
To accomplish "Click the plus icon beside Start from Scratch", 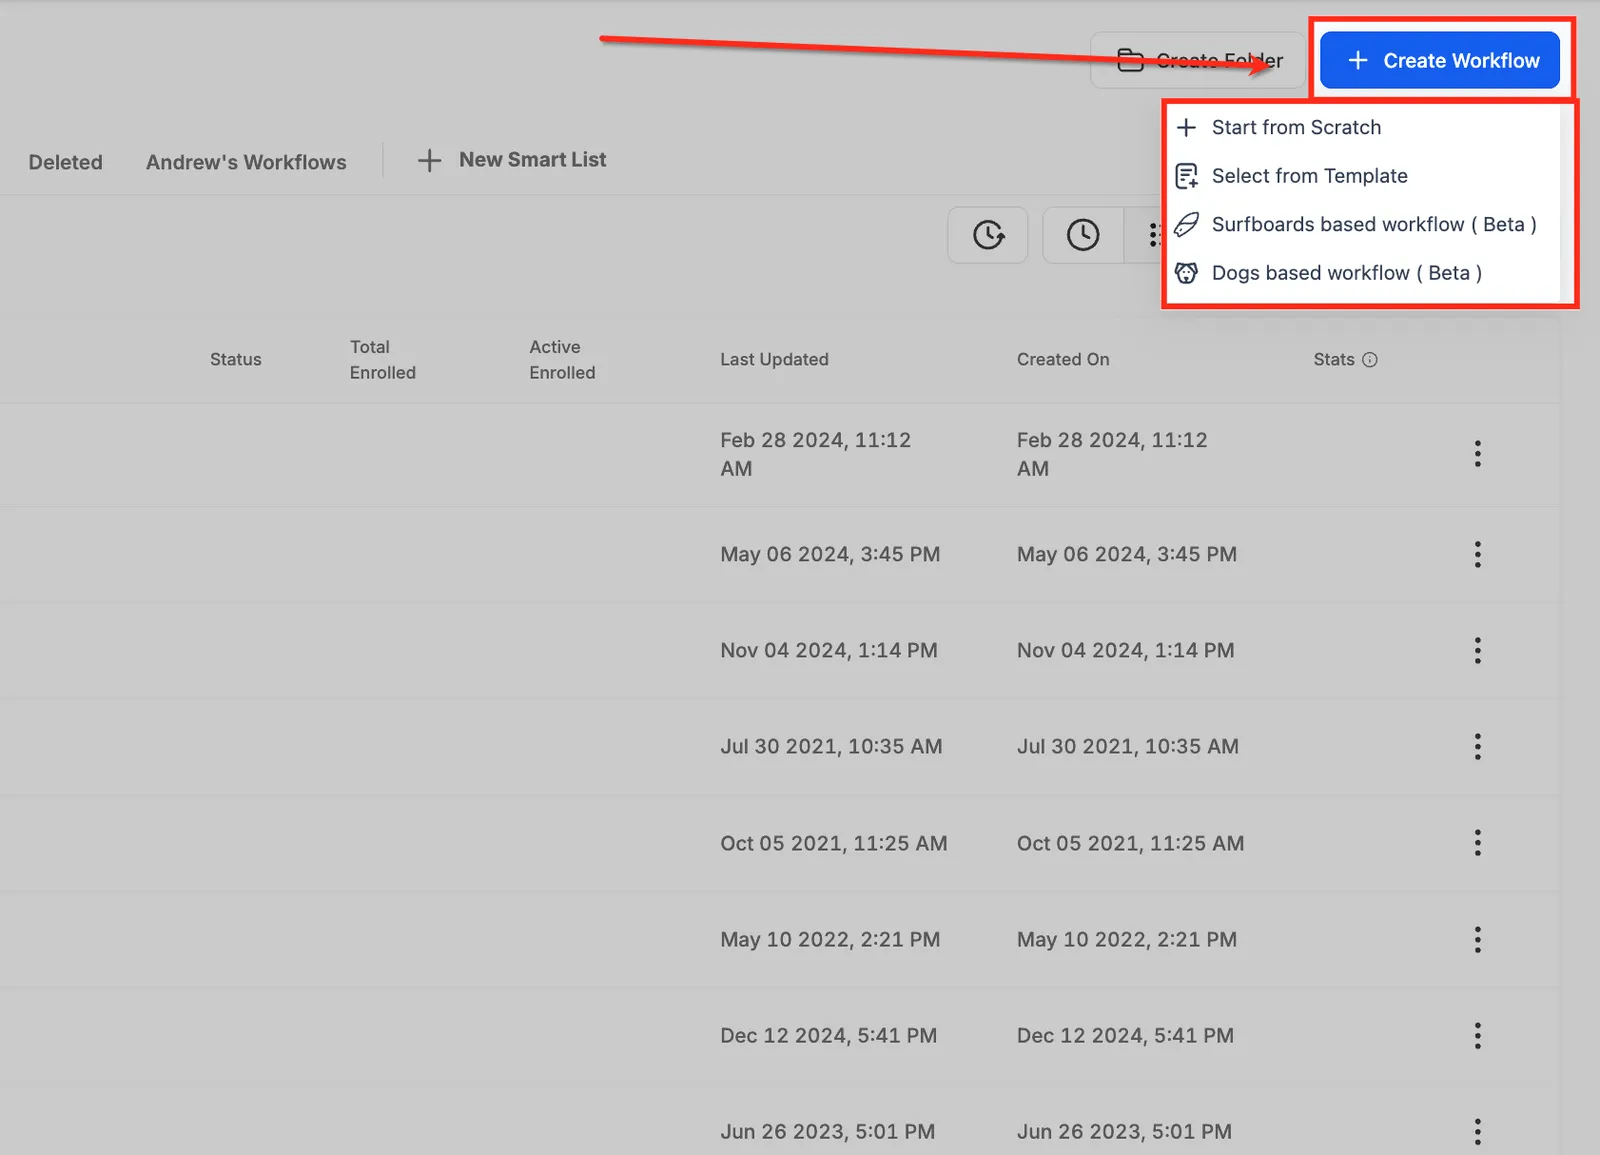I will pyautogui.click(x=1186, y=127).
